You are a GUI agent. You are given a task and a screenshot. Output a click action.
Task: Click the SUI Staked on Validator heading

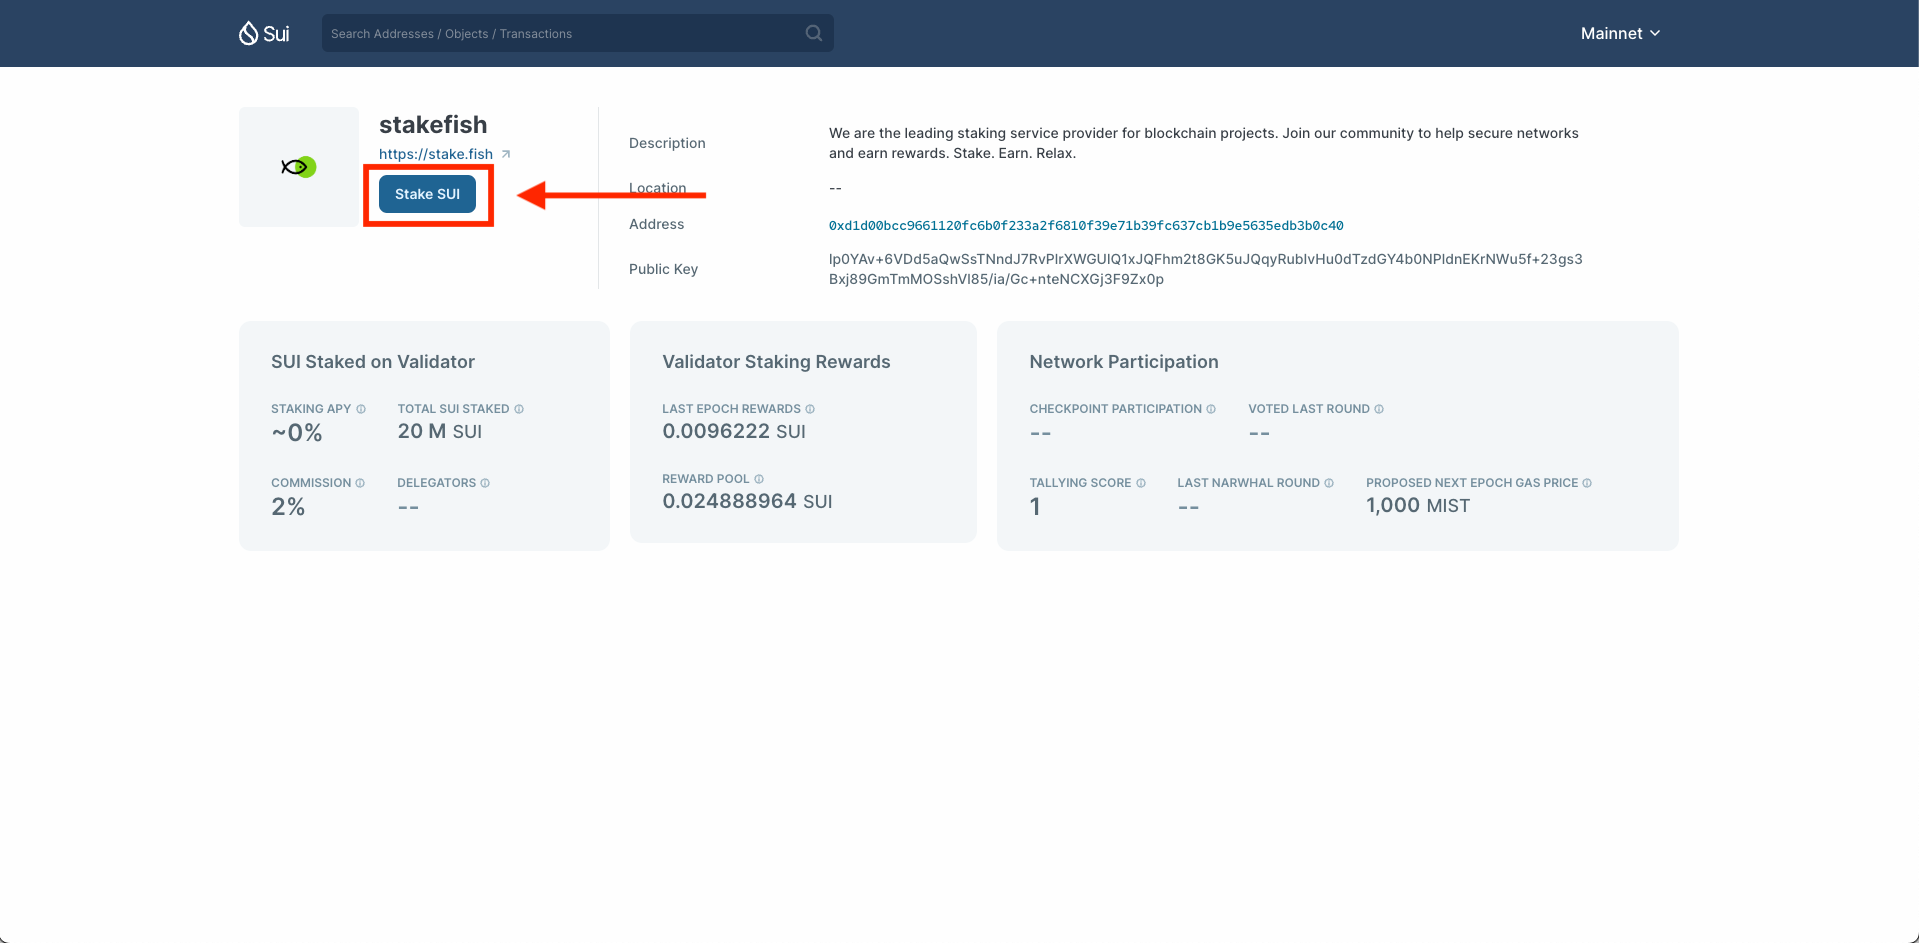click(x=373, y=362)
